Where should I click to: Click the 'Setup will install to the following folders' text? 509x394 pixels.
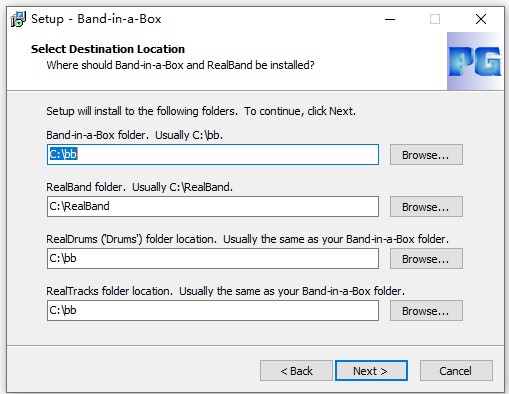coord(201,111)
